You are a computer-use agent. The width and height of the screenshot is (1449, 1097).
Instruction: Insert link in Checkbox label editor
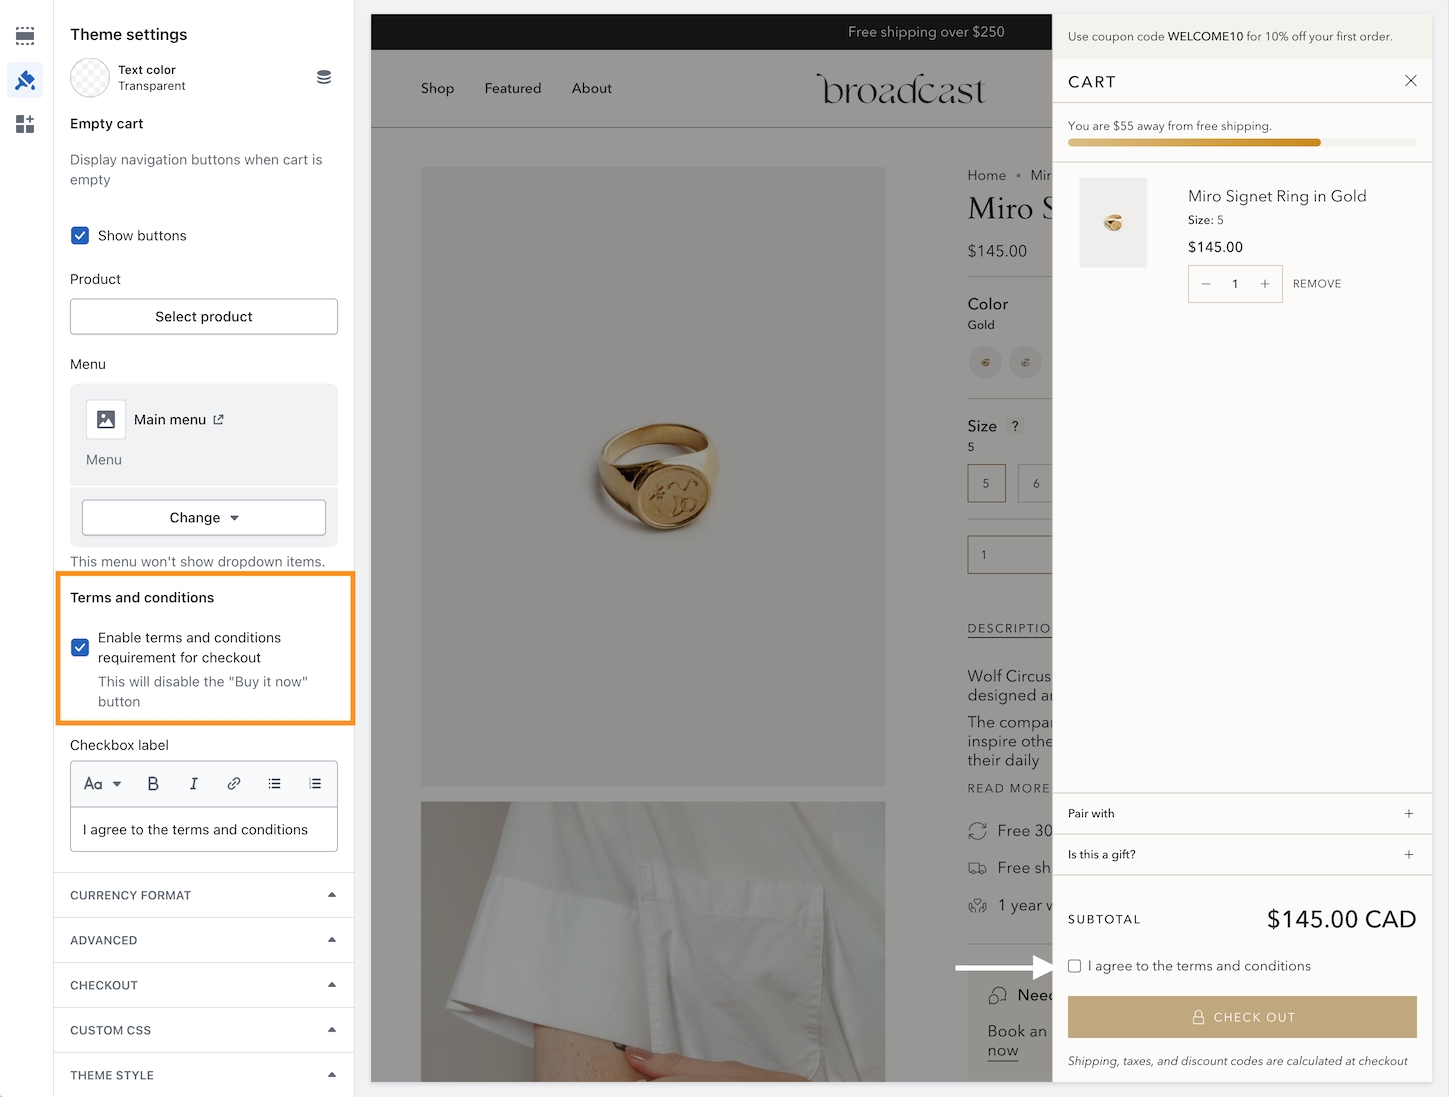[x=234, y=784]
